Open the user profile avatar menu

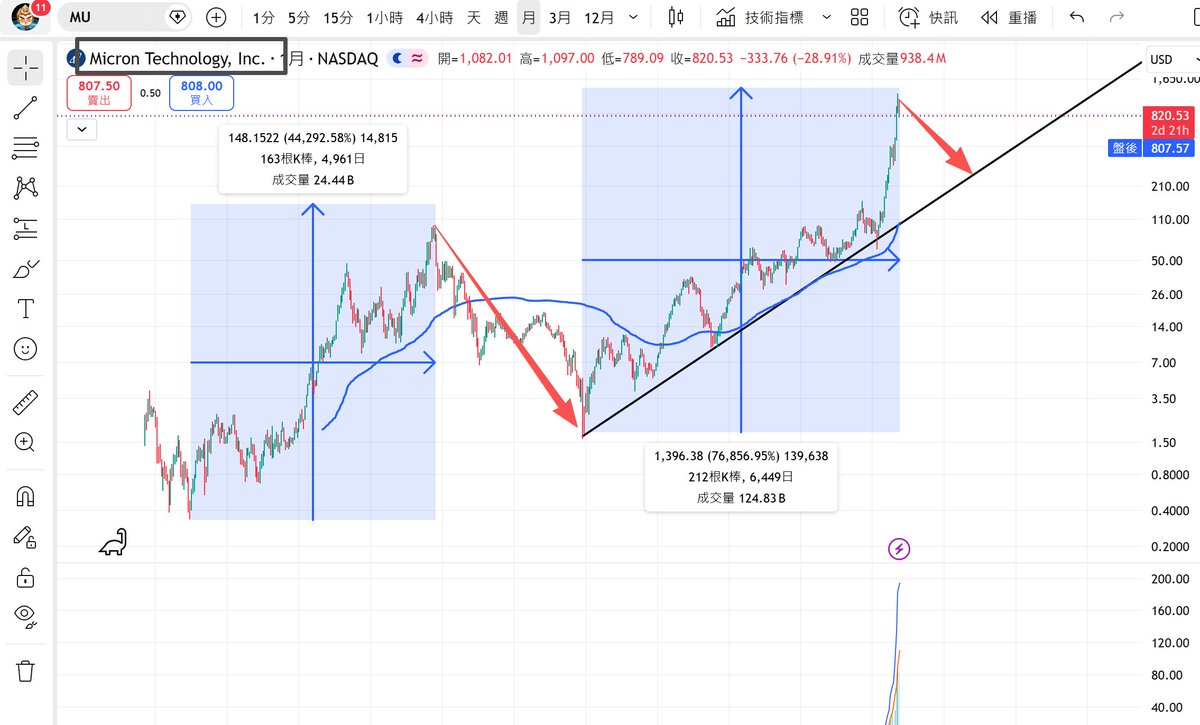pyautogui.click(x=27, y=17)
